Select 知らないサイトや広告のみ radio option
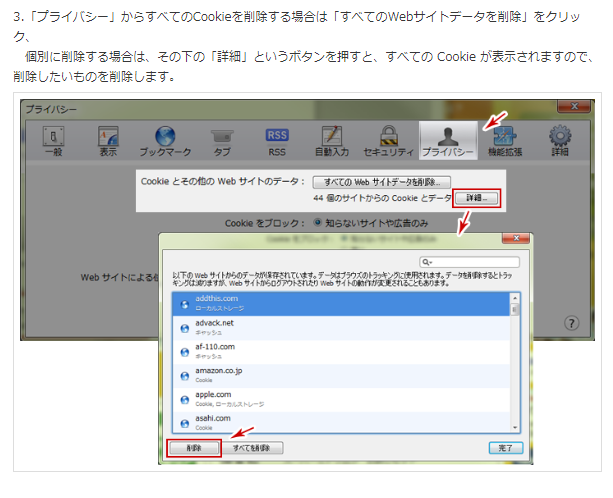This screenshot has width=613, height=498. [319, 223]
